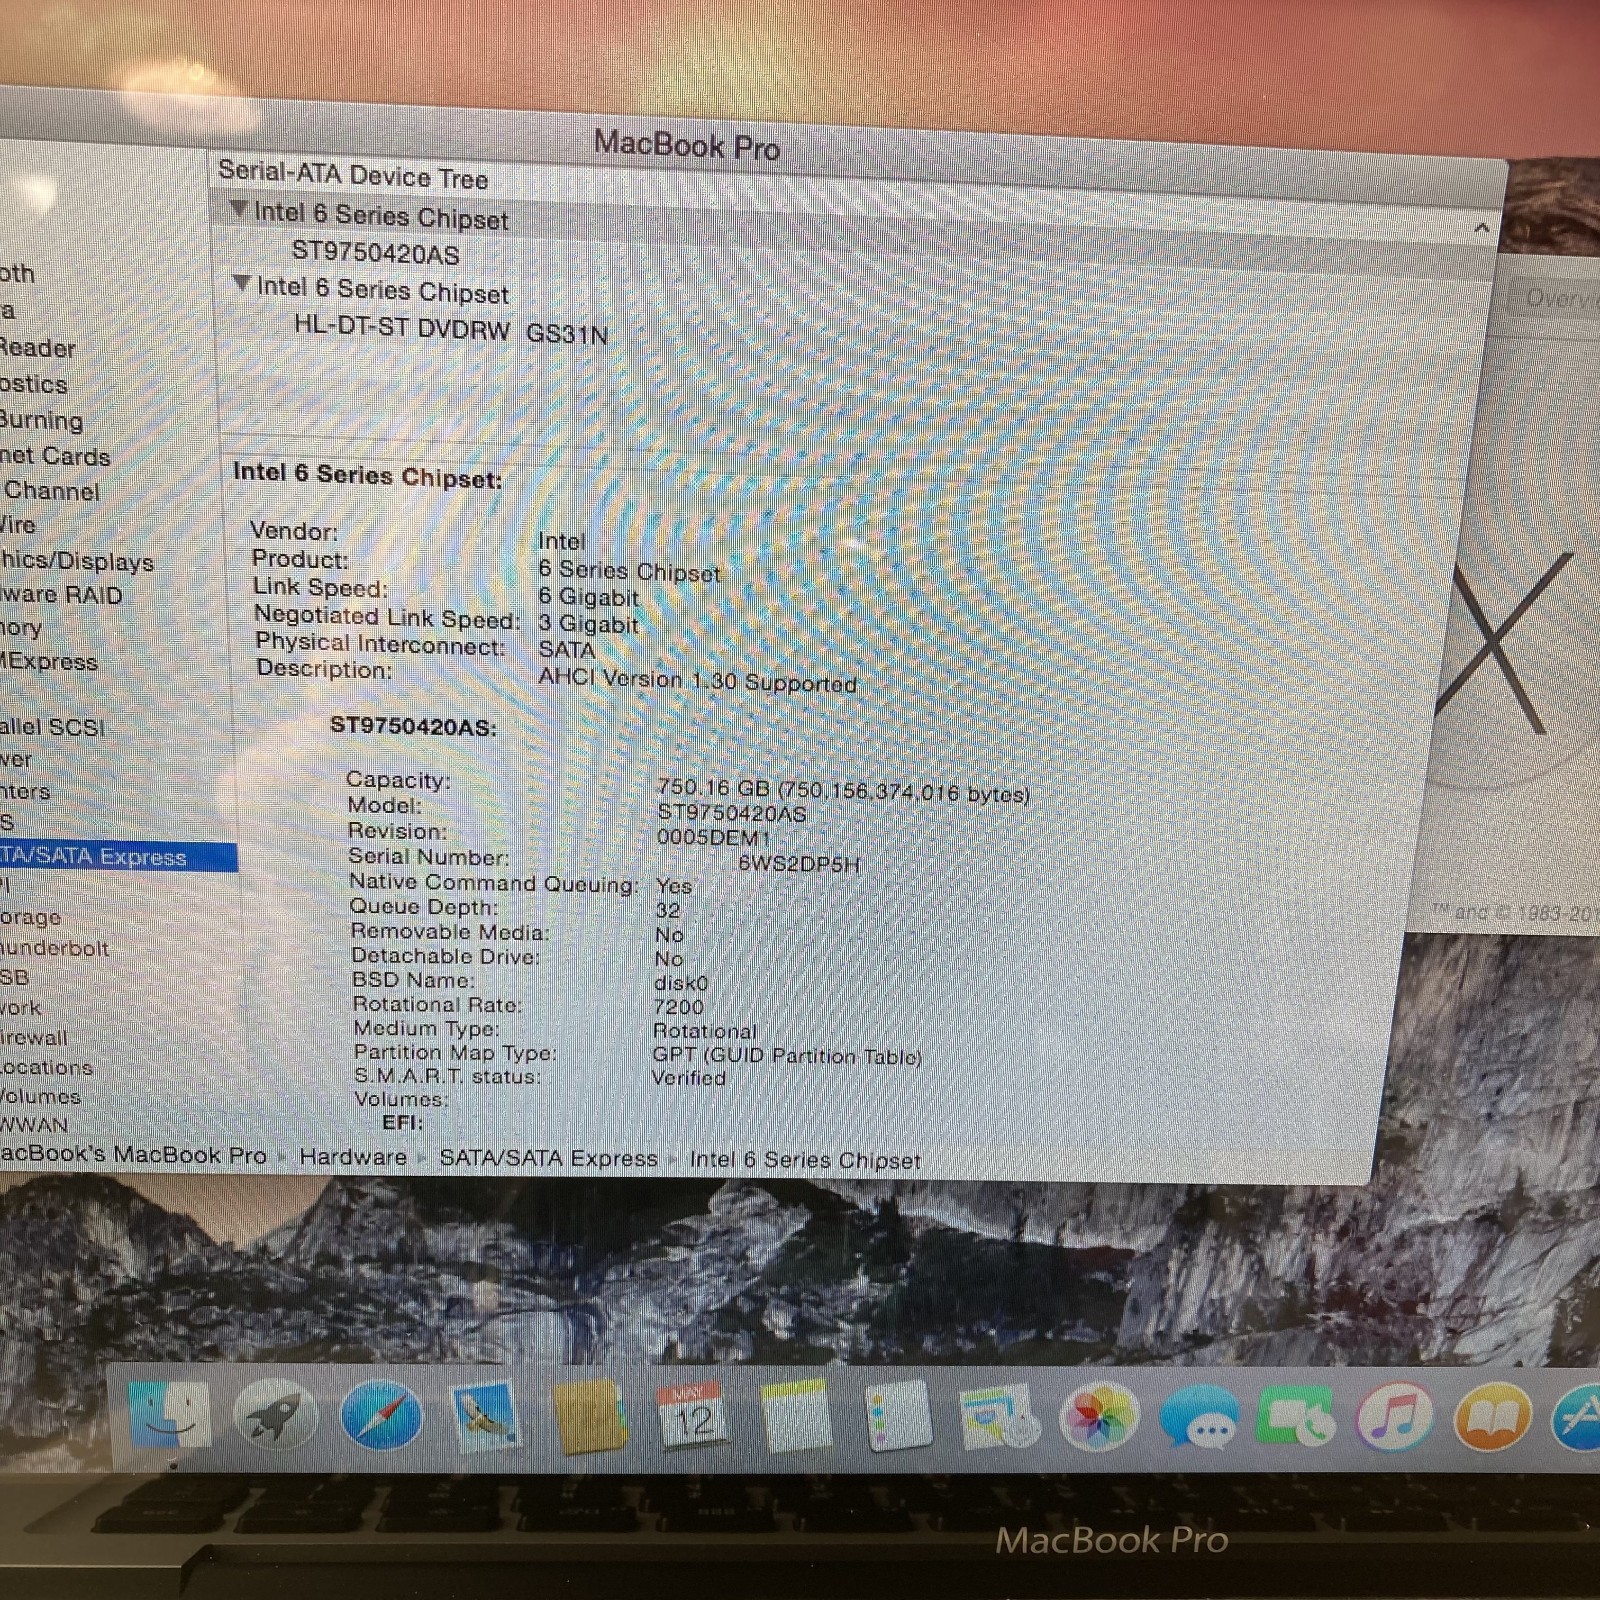Viewport: 1600px width, 1600px height.
Task: Open App Store icon in Dock
Action: [x=1578, y=1418]
